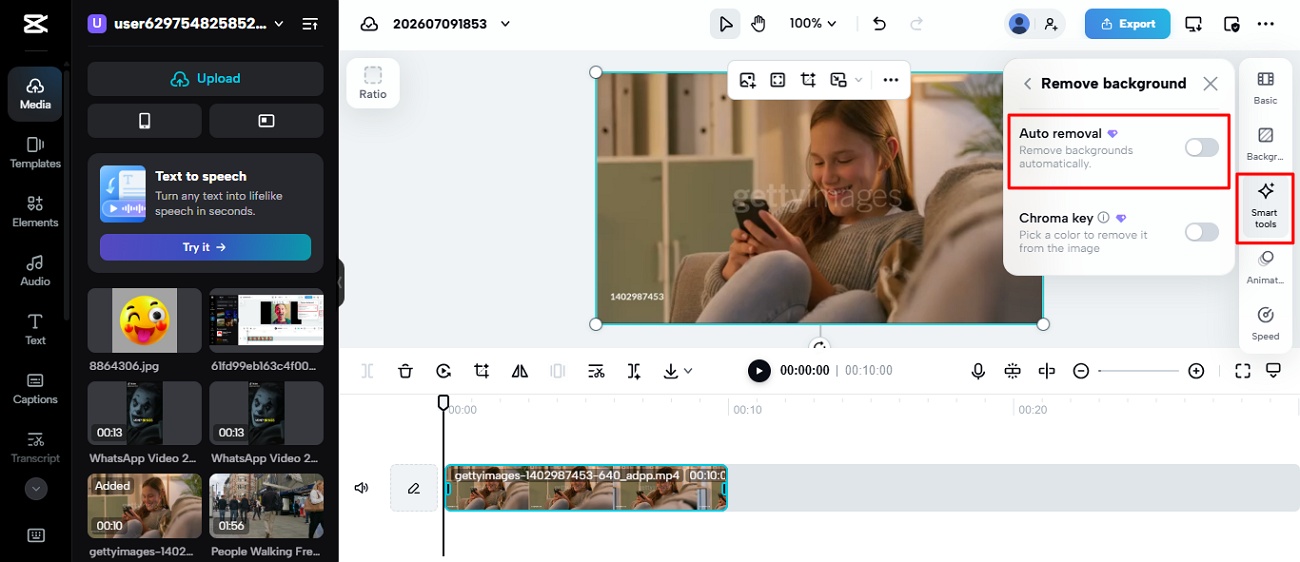
Task: Click the Export button
Action: tap(1127, 24)
